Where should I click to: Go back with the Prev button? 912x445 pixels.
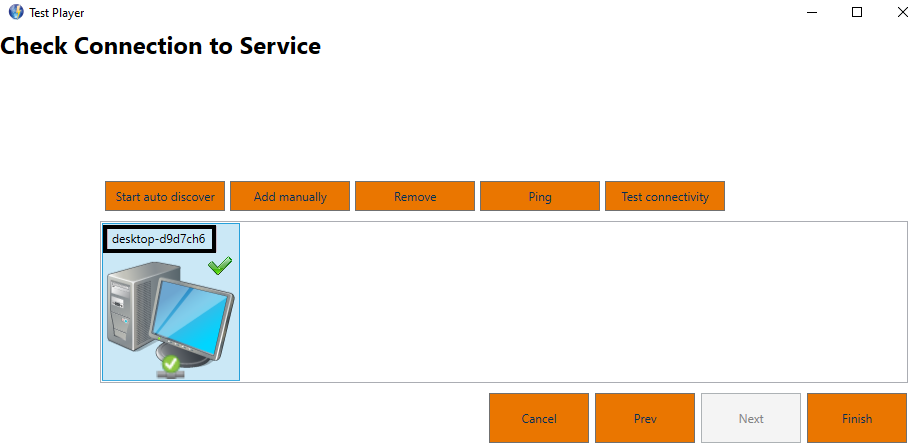[x=645, y=418]
